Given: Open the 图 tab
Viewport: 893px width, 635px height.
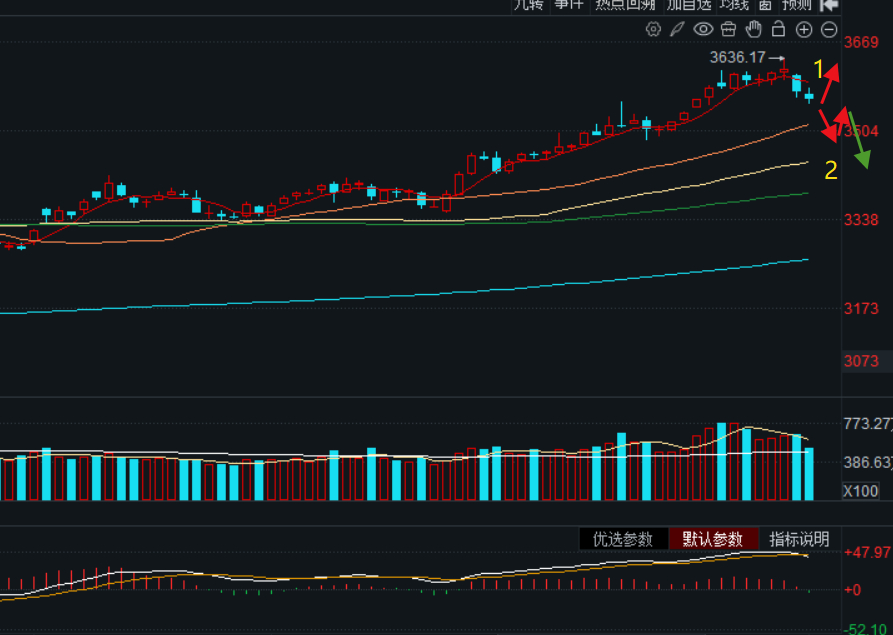Looking at the screenshot, I should tap(765, 5).
